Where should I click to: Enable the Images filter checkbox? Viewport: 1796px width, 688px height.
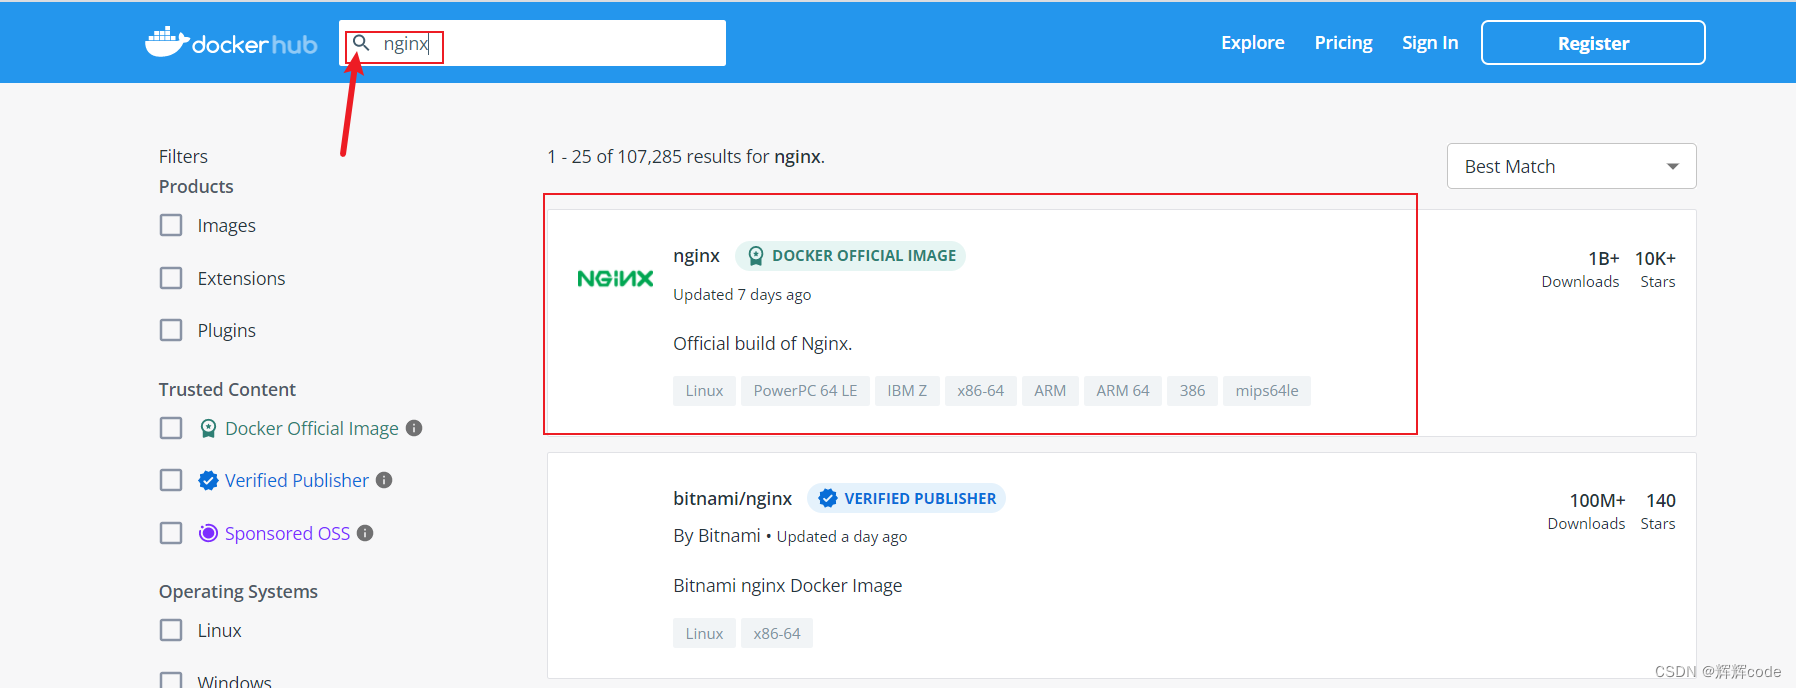(x=171, y=225)
